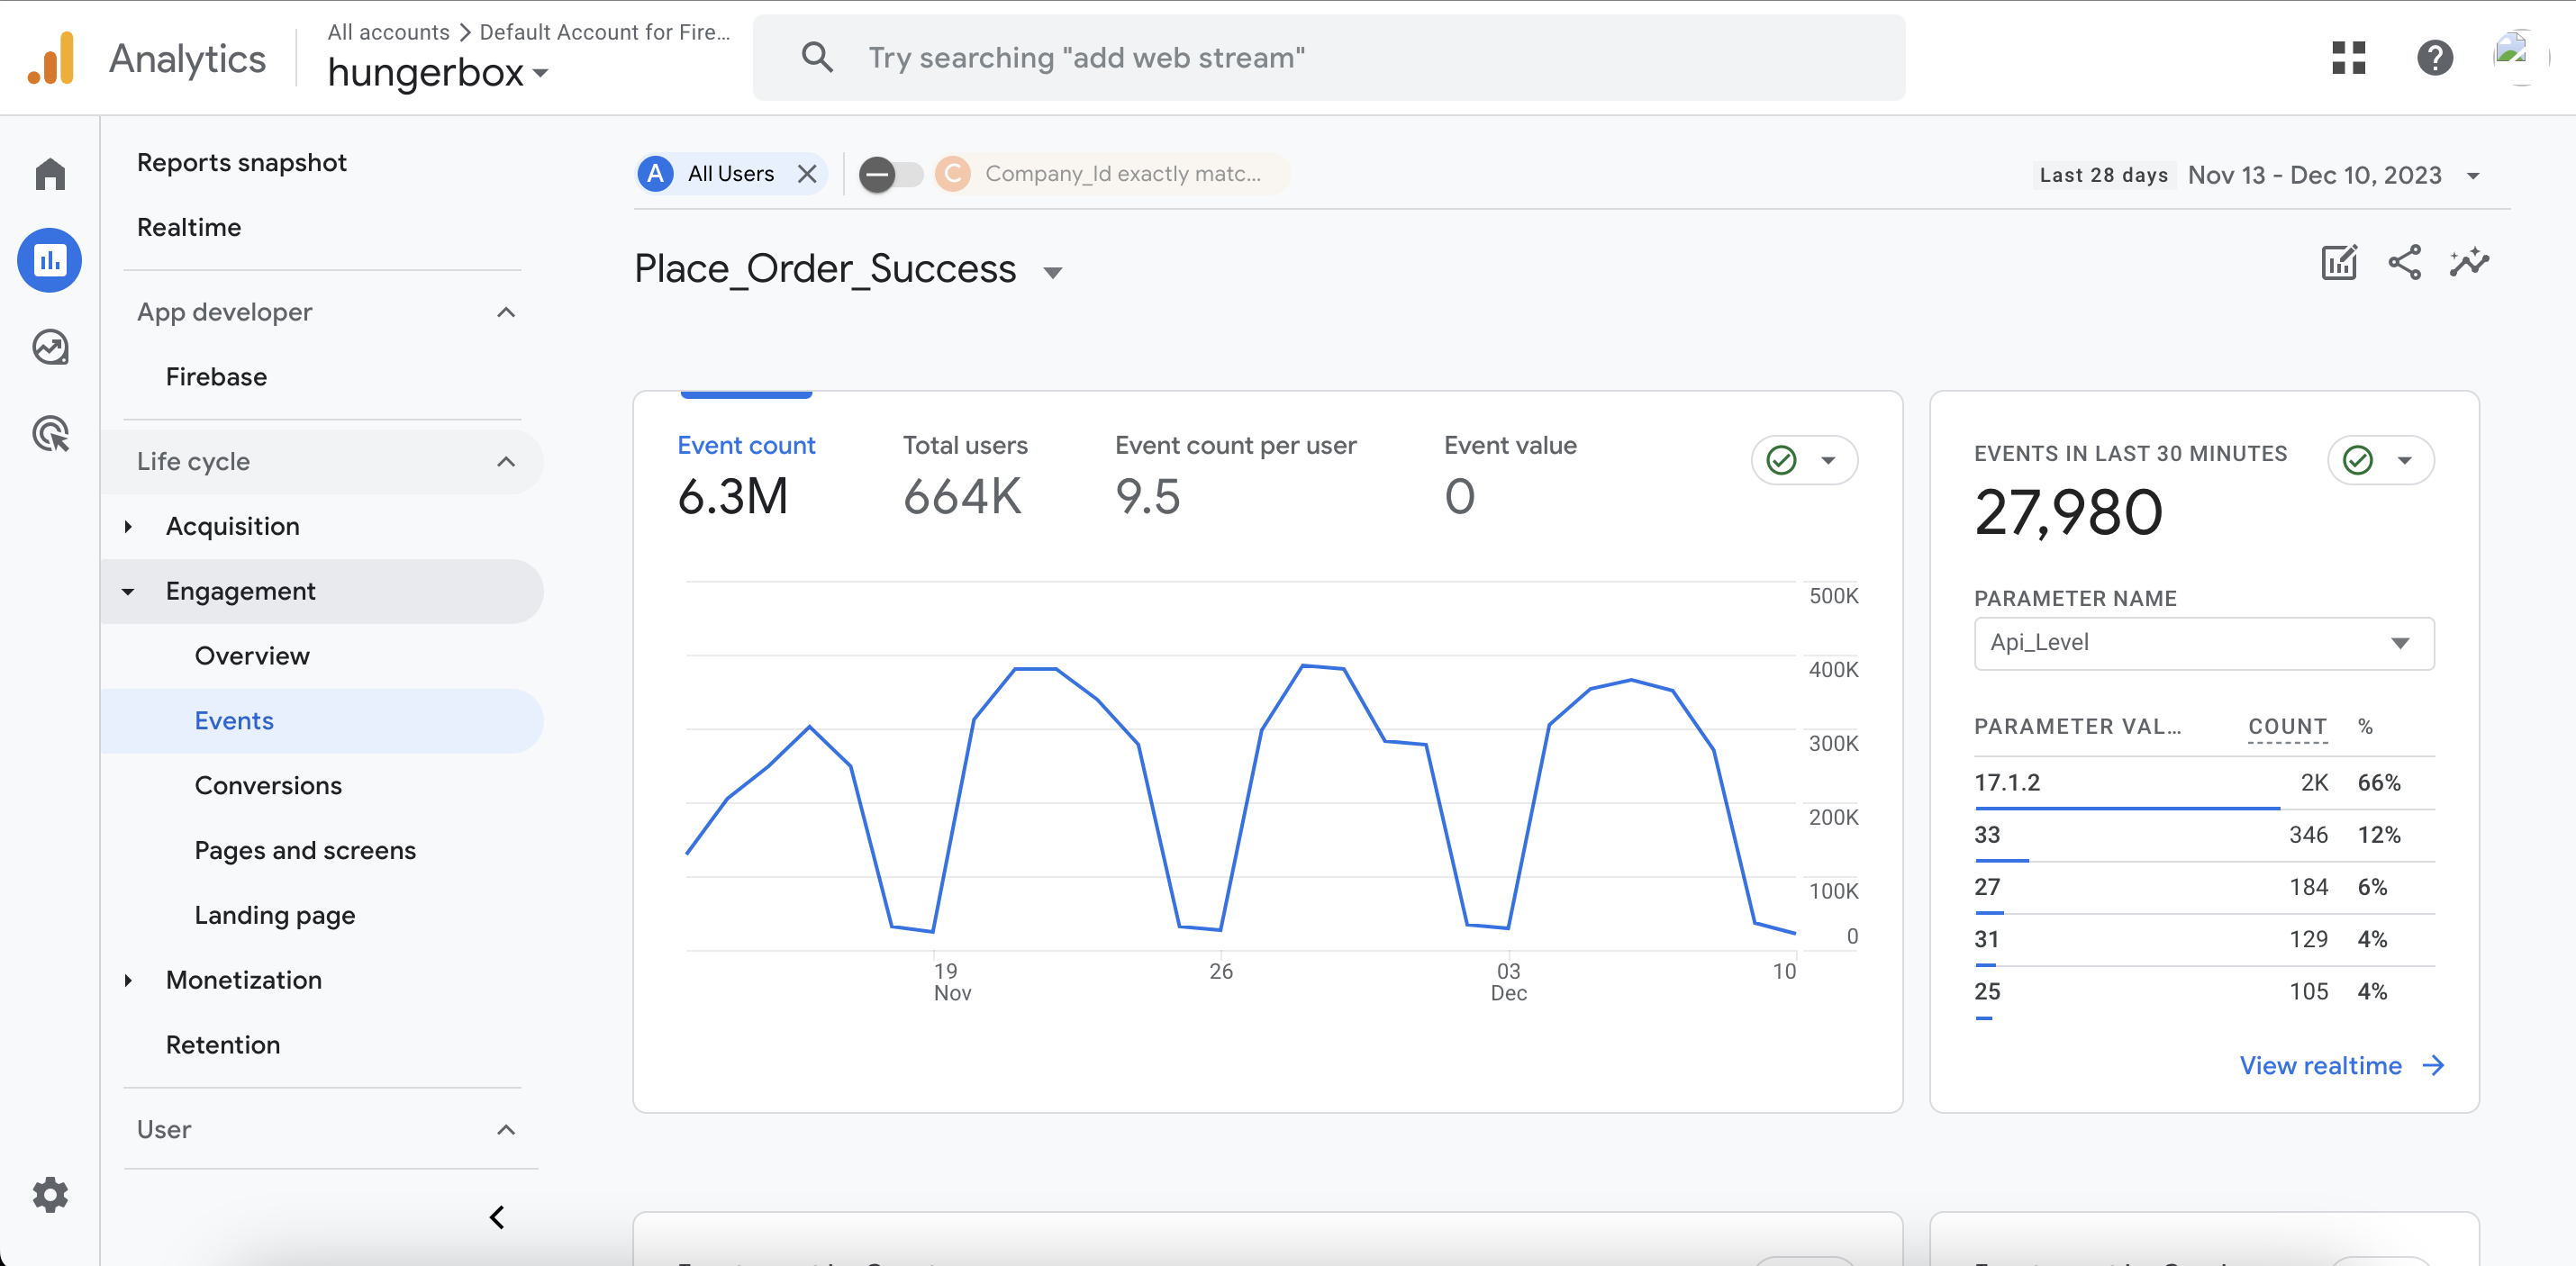Open the Google apps grid icon

2348,58
